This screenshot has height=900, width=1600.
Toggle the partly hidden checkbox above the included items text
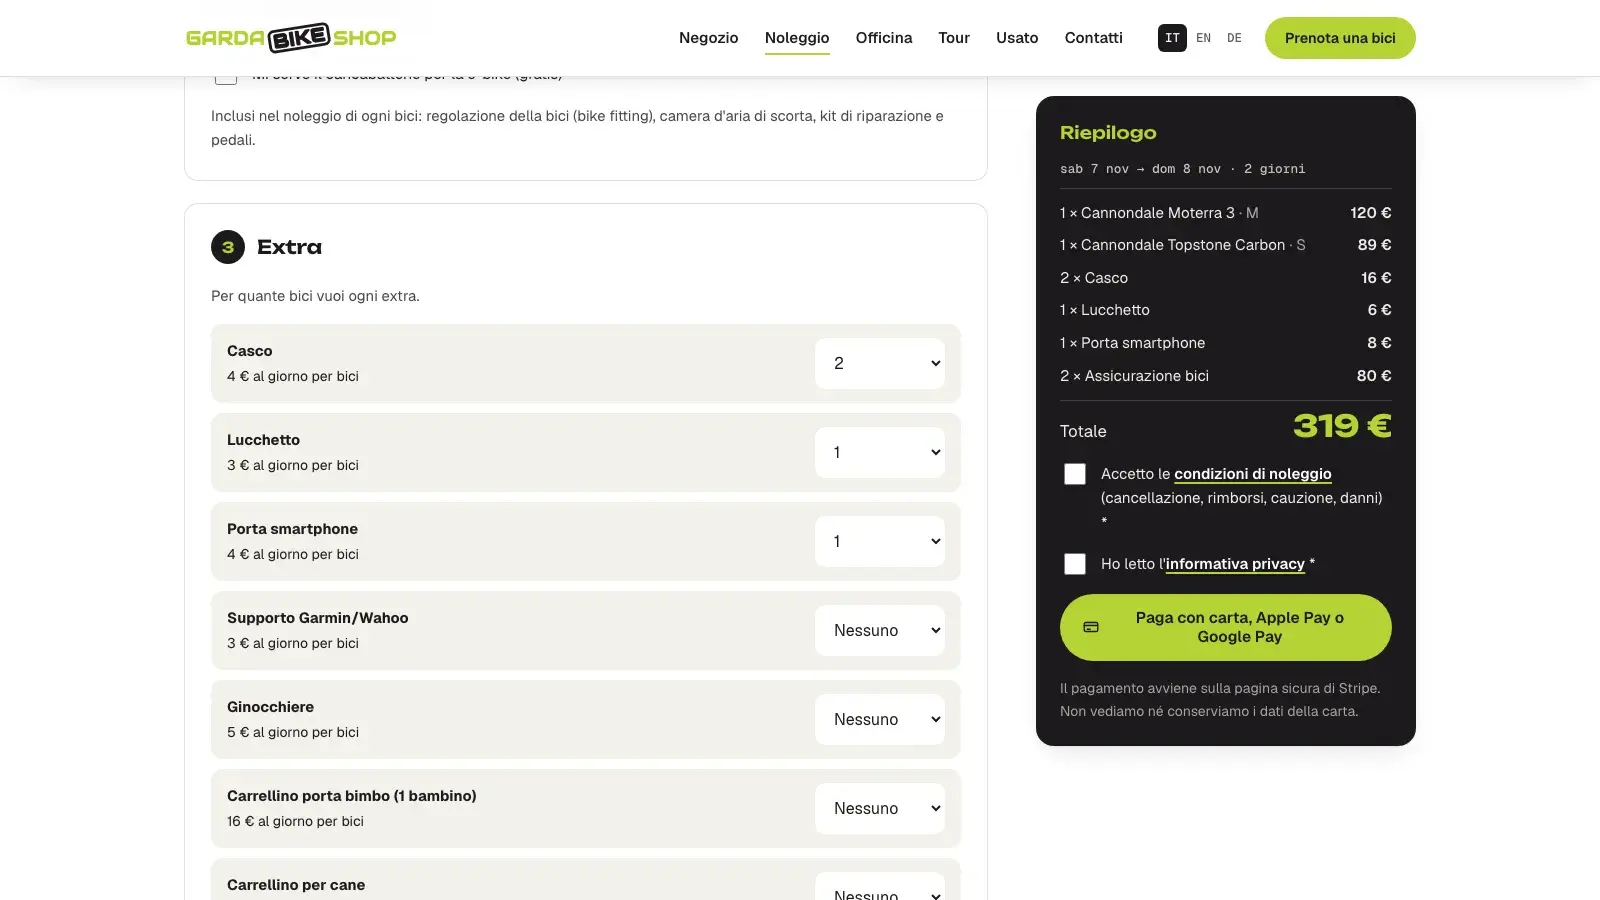point(226,78)
